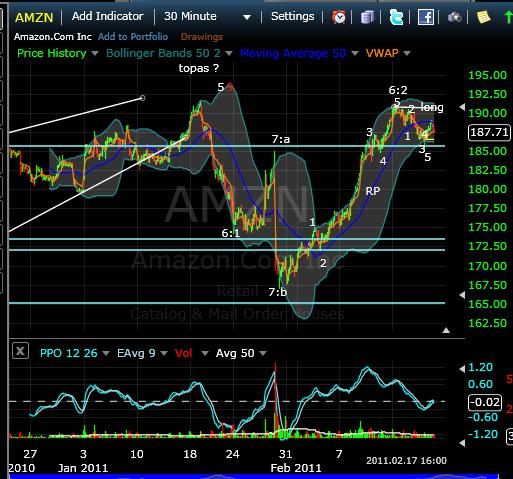Expand Moving Average 50 dropdown arrow
This screenshot has height=479, width=513.
355,53
